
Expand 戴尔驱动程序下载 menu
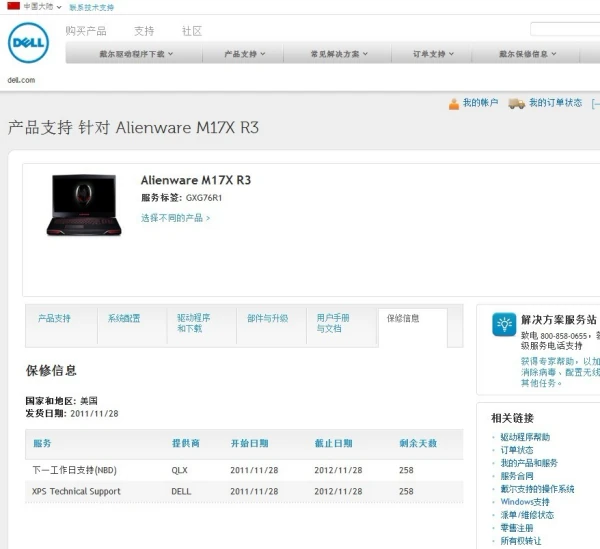[136, 54]
